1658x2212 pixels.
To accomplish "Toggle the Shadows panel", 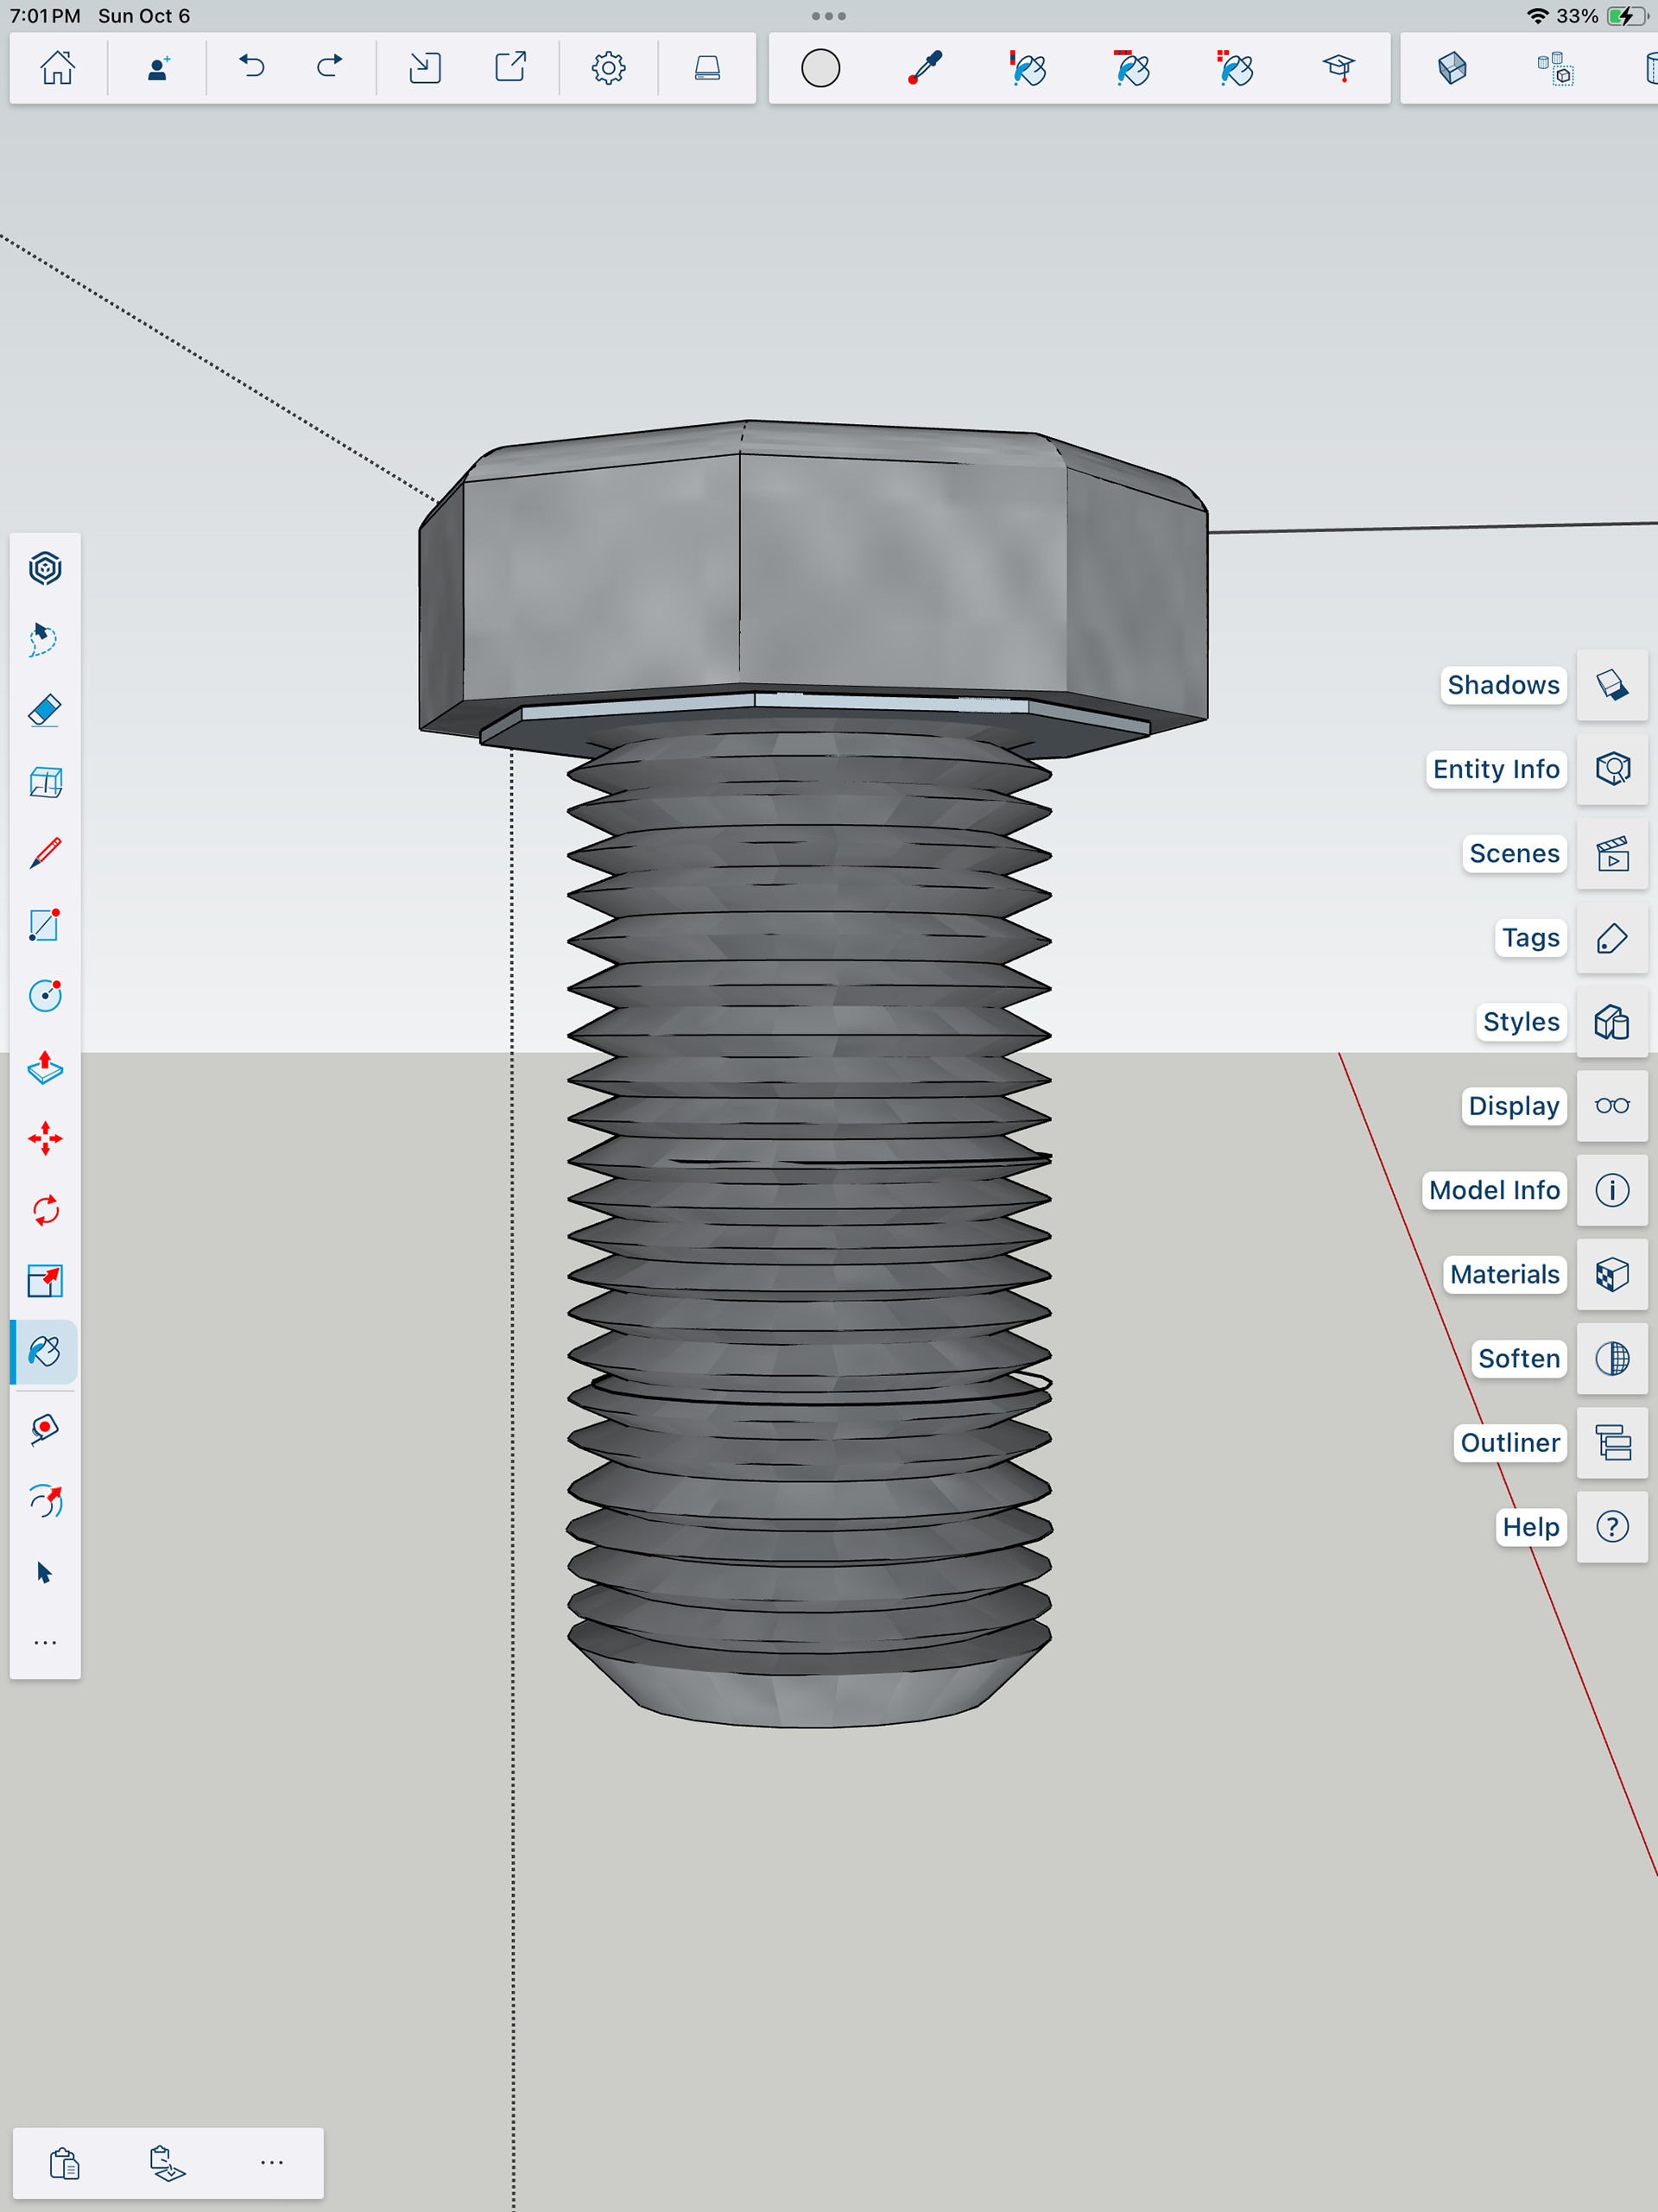I will coord(1612,685).
